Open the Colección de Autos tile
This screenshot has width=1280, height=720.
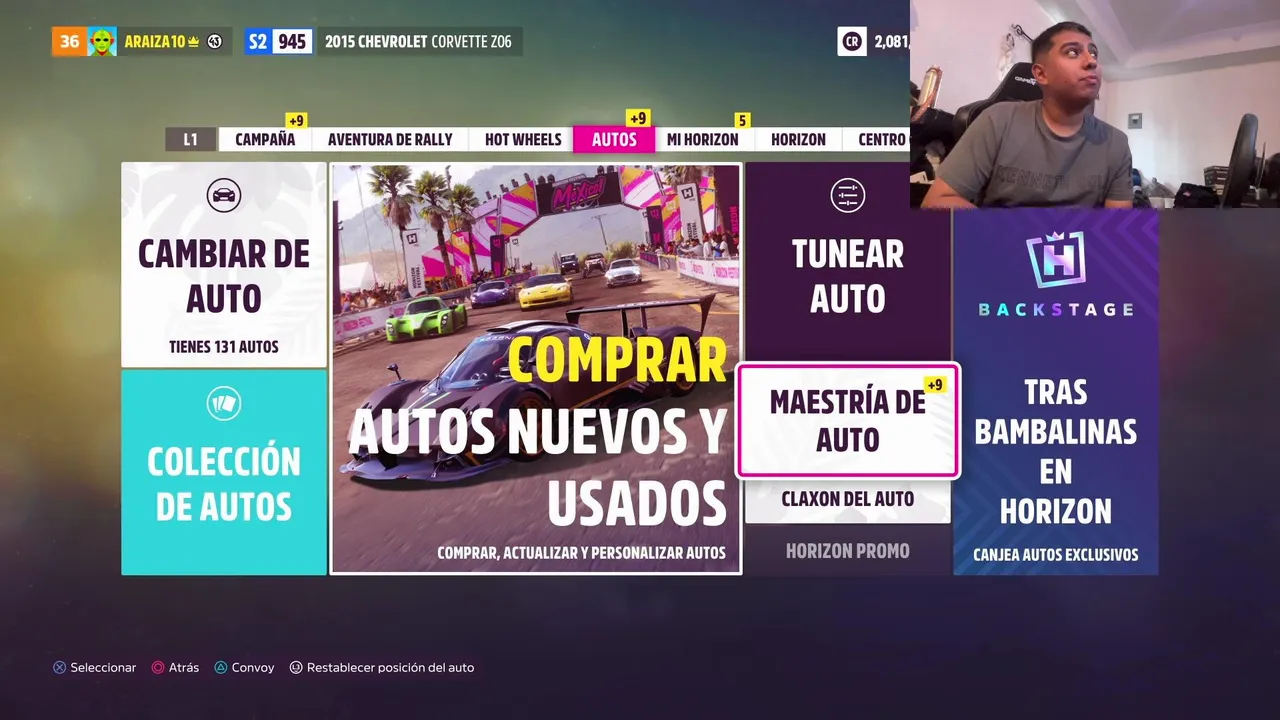pyautogui.click(x=224, y=472)
